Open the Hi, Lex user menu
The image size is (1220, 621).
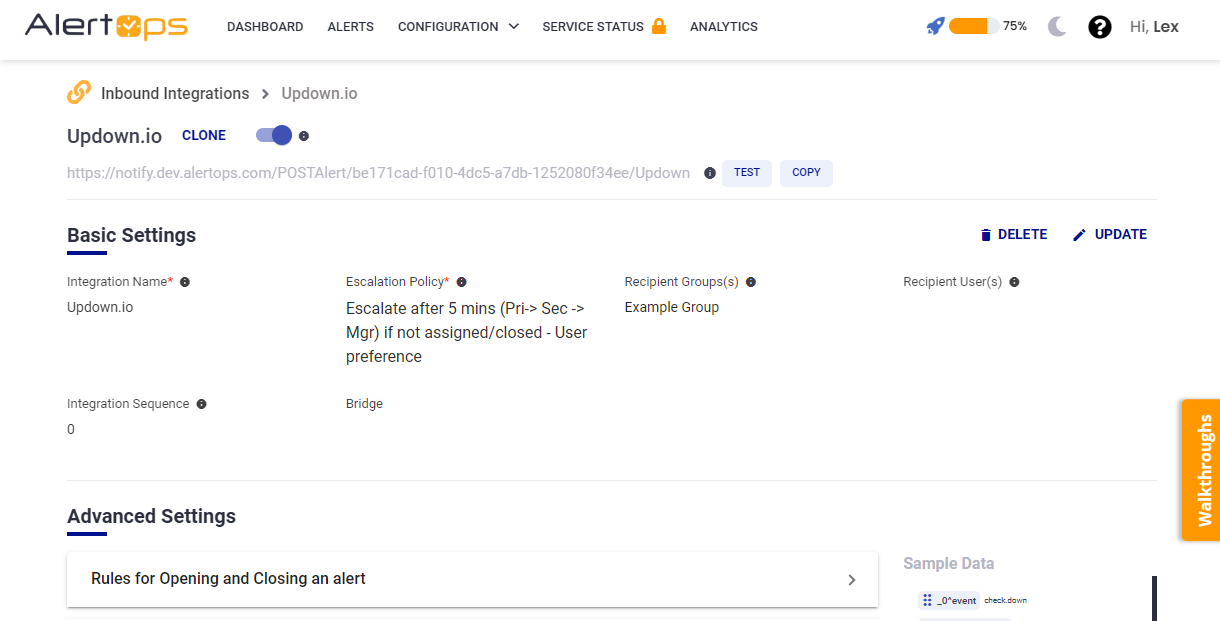tap(1153, 27)
